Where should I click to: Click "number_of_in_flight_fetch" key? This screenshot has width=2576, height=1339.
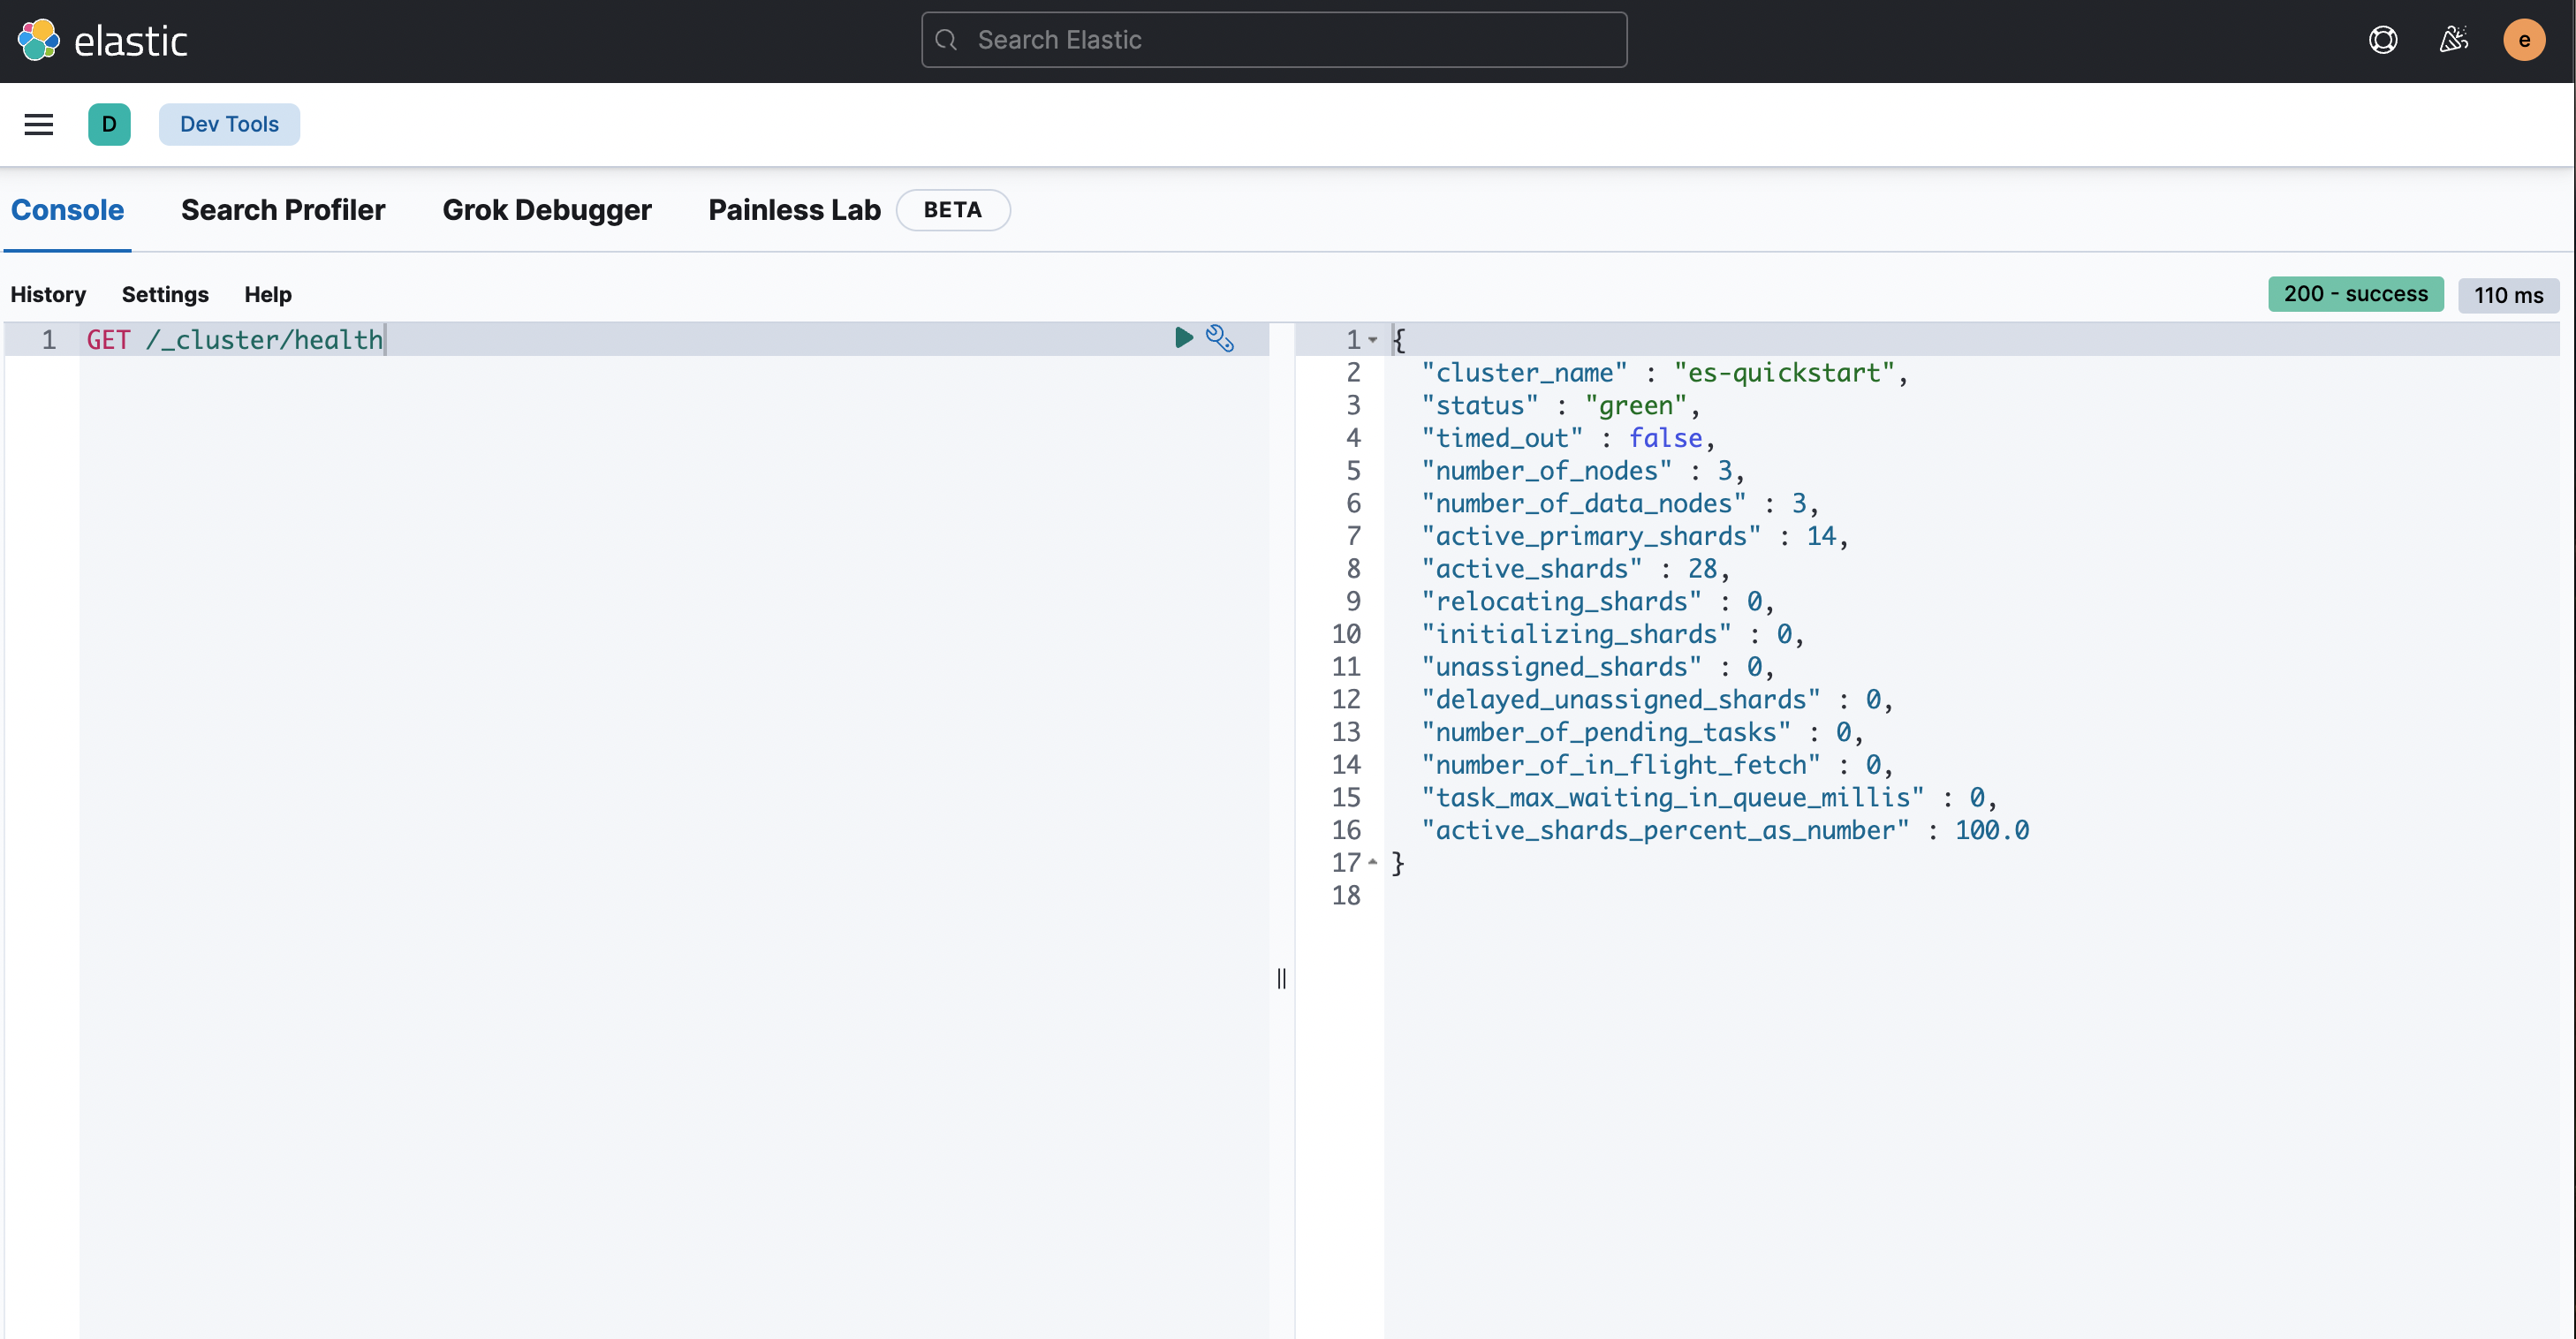click(x=1621, y=765)
